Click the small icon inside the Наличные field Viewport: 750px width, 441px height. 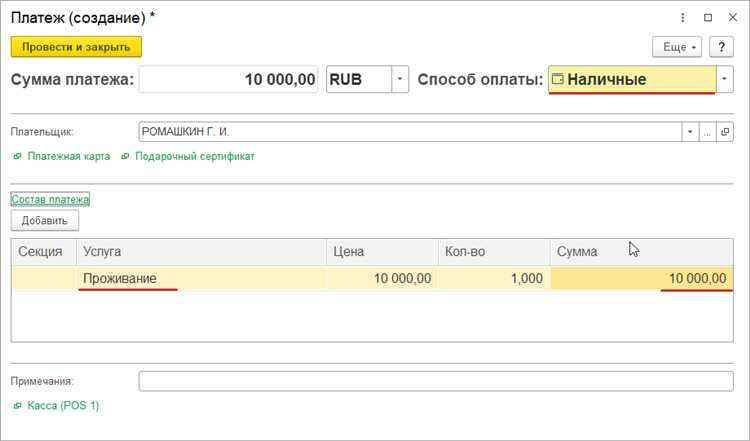[558, 80]
